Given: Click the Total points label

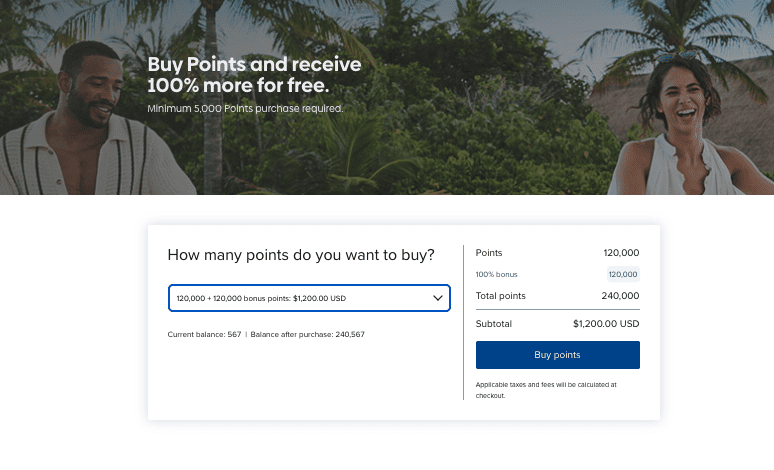Looking at the screenshot, I should (x=500, y=296).
